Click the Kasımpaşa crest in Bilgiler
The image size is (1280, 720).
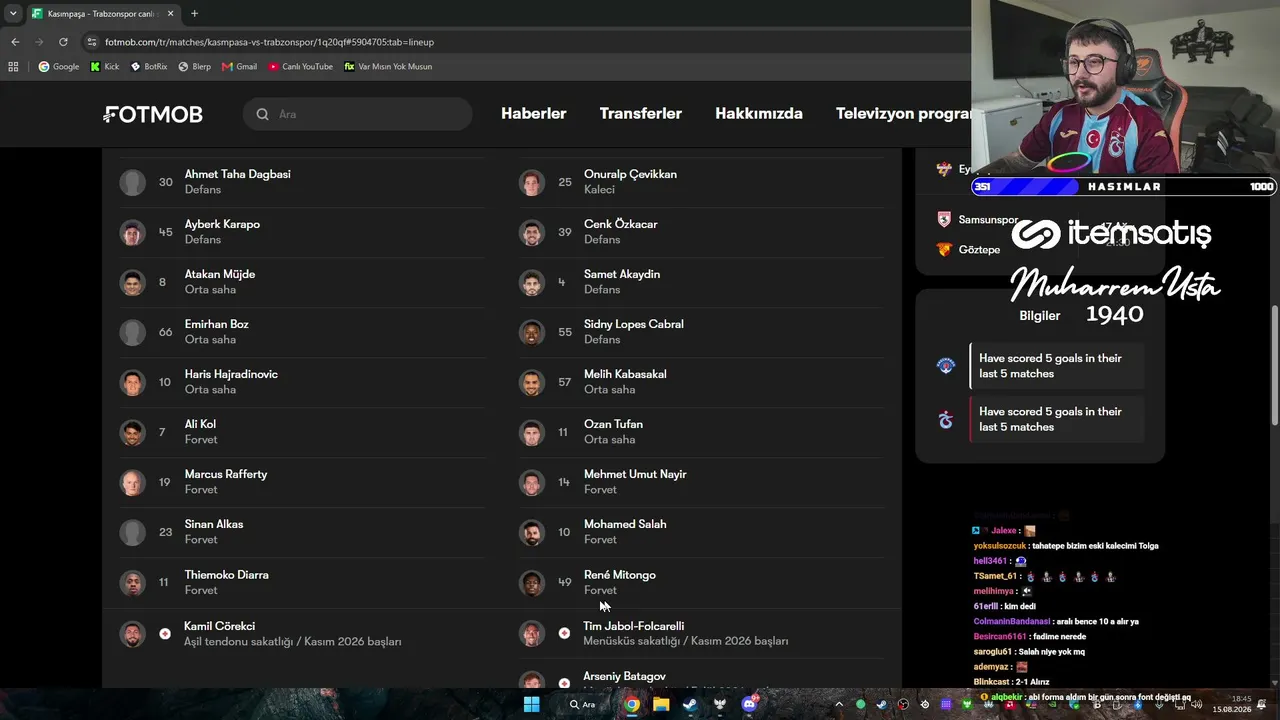pos(945,366)
